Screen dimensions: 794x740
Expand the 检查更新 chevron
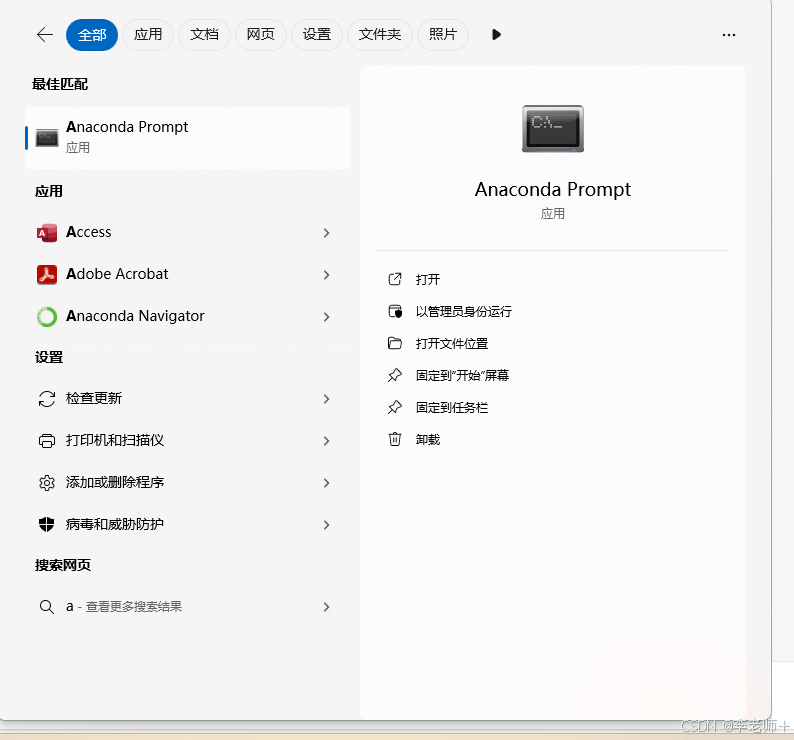pyautogui.click(x=327, y=399)
